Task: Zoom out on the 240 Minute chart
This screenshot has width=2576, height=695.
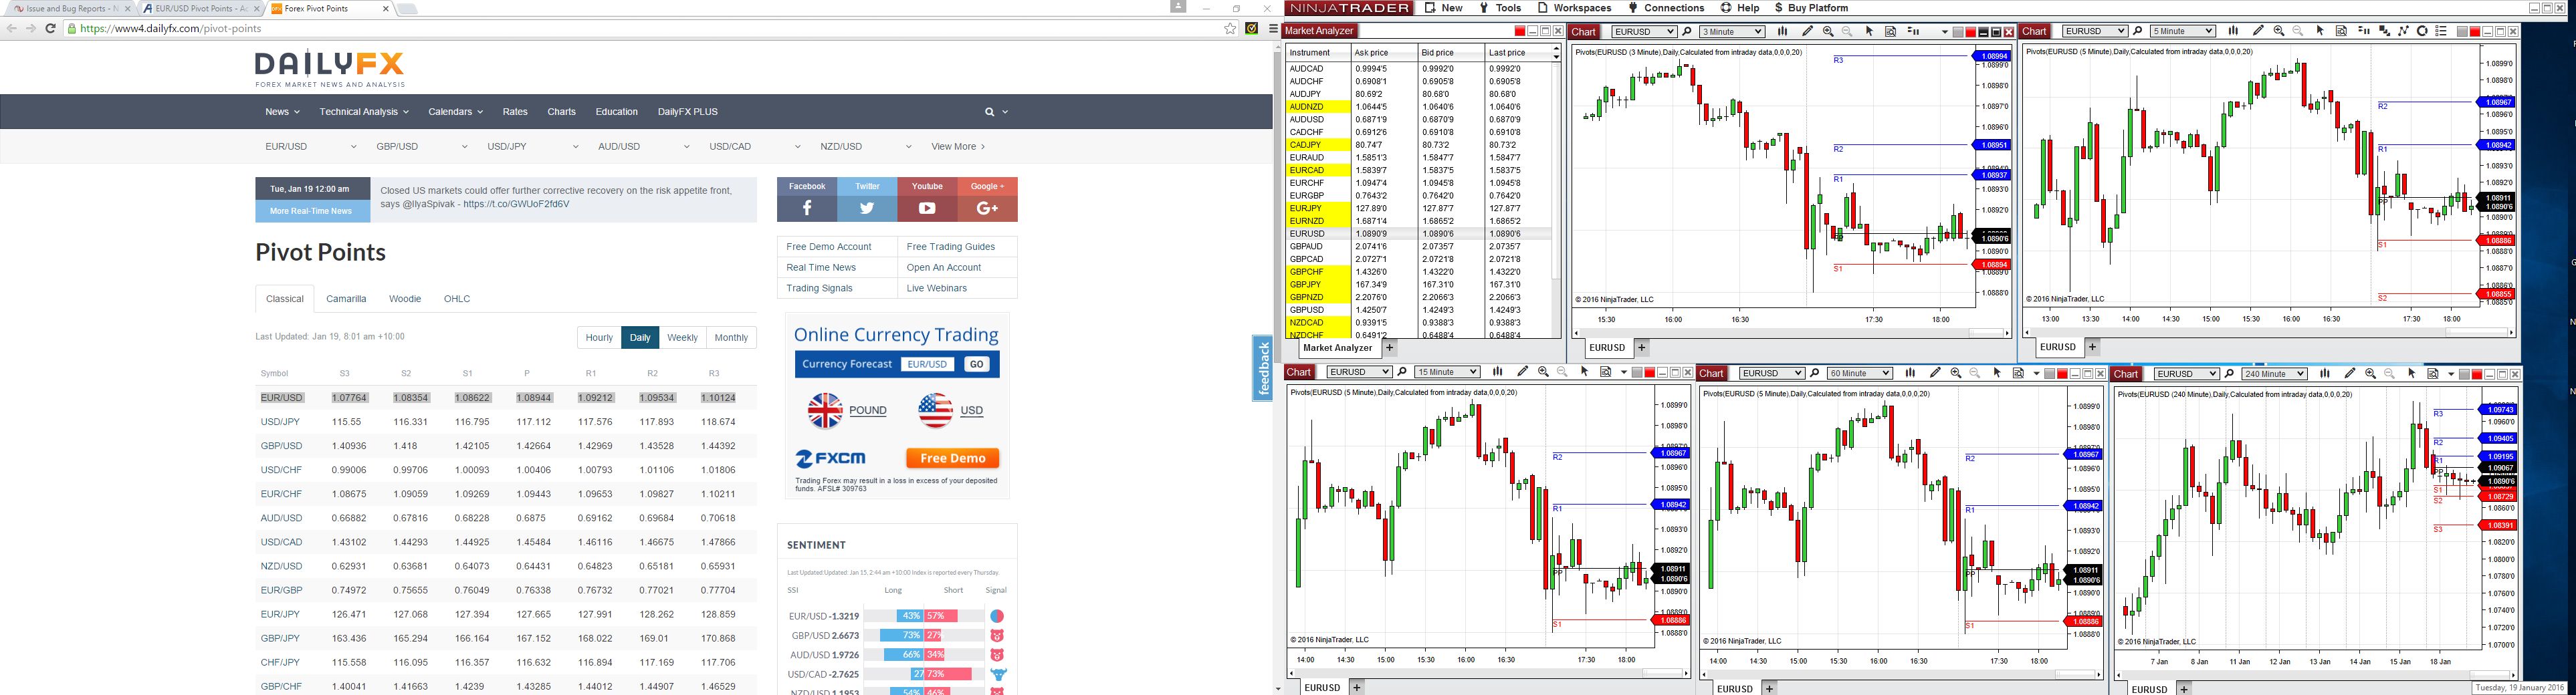Action: (x=2390, y=374)
